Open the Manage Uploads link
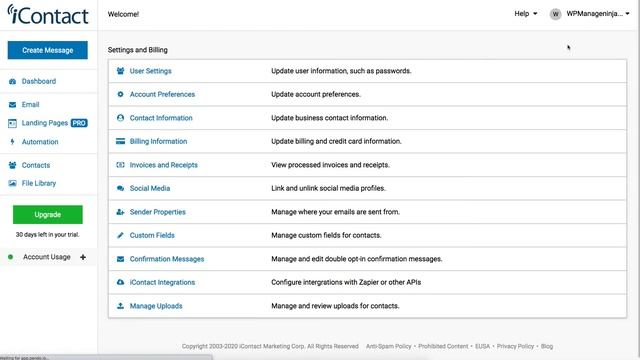This screenshot has height=360, width=640. (156, 306)
